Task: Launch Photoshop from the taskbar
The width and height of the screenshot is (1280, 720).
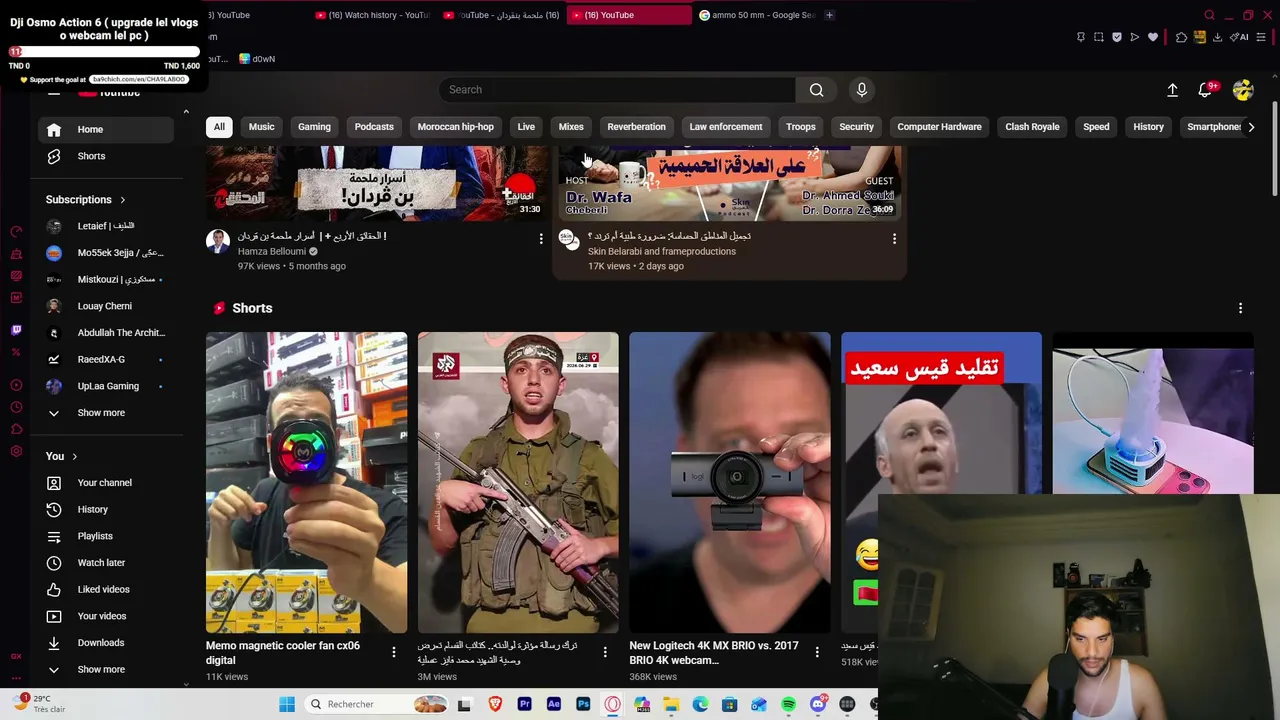Action: pyautogui.click(x=583, y=704)
